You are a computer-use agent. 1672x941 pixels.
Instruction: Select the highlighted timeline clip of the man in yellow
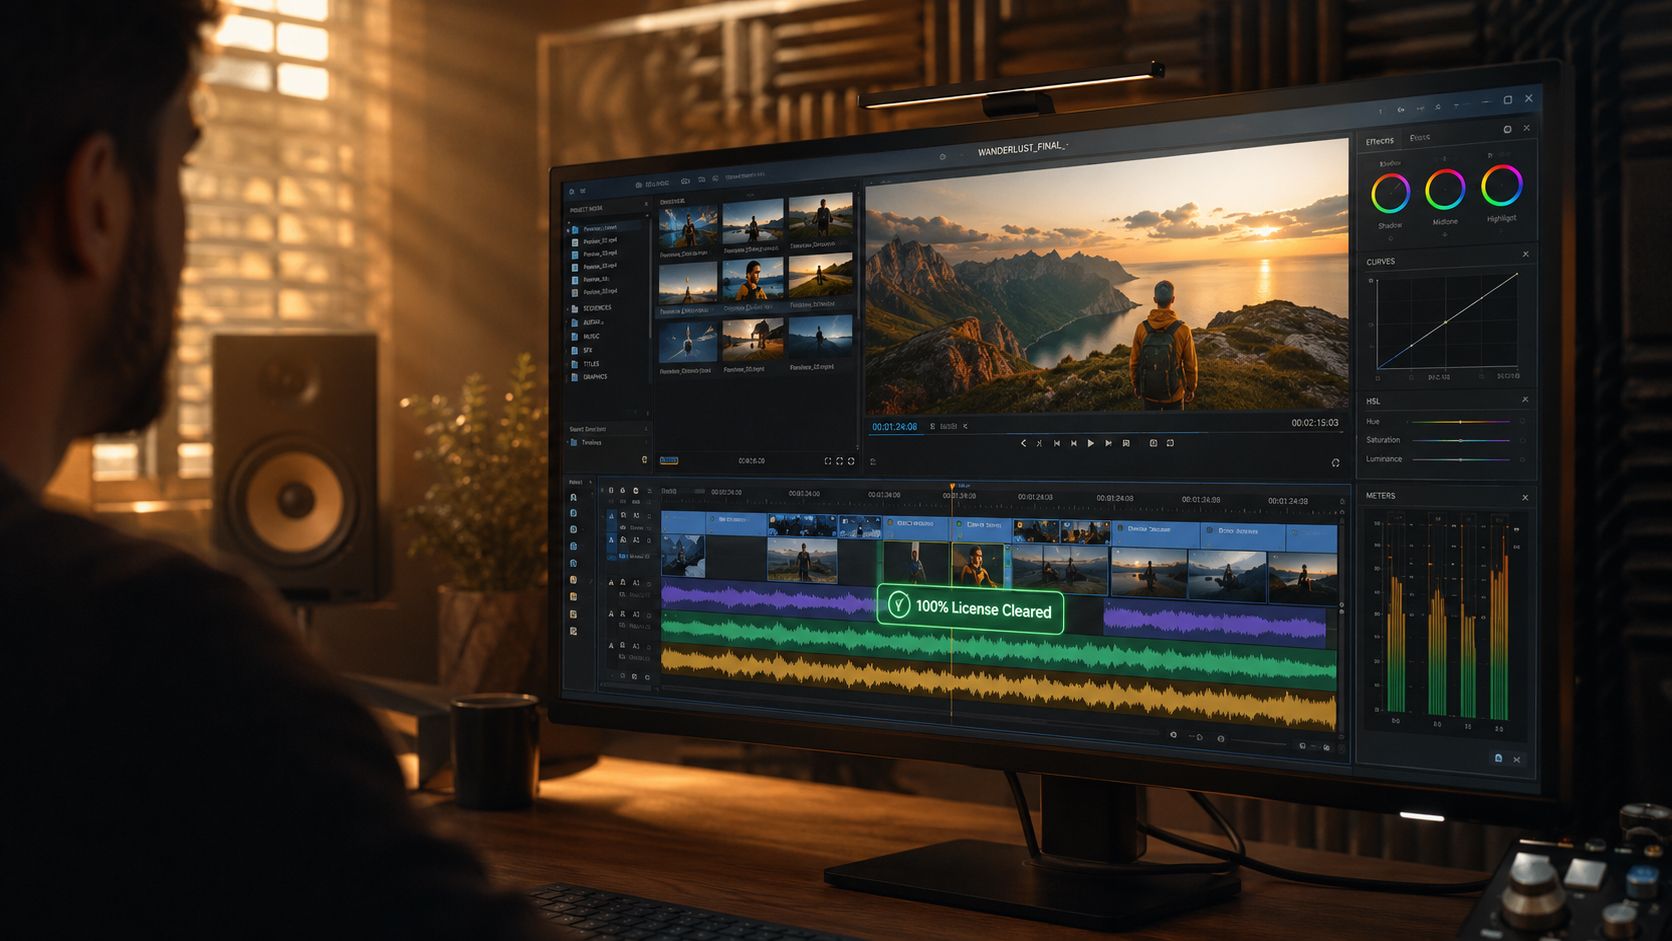pyautogui.click(x=977, y=564)
